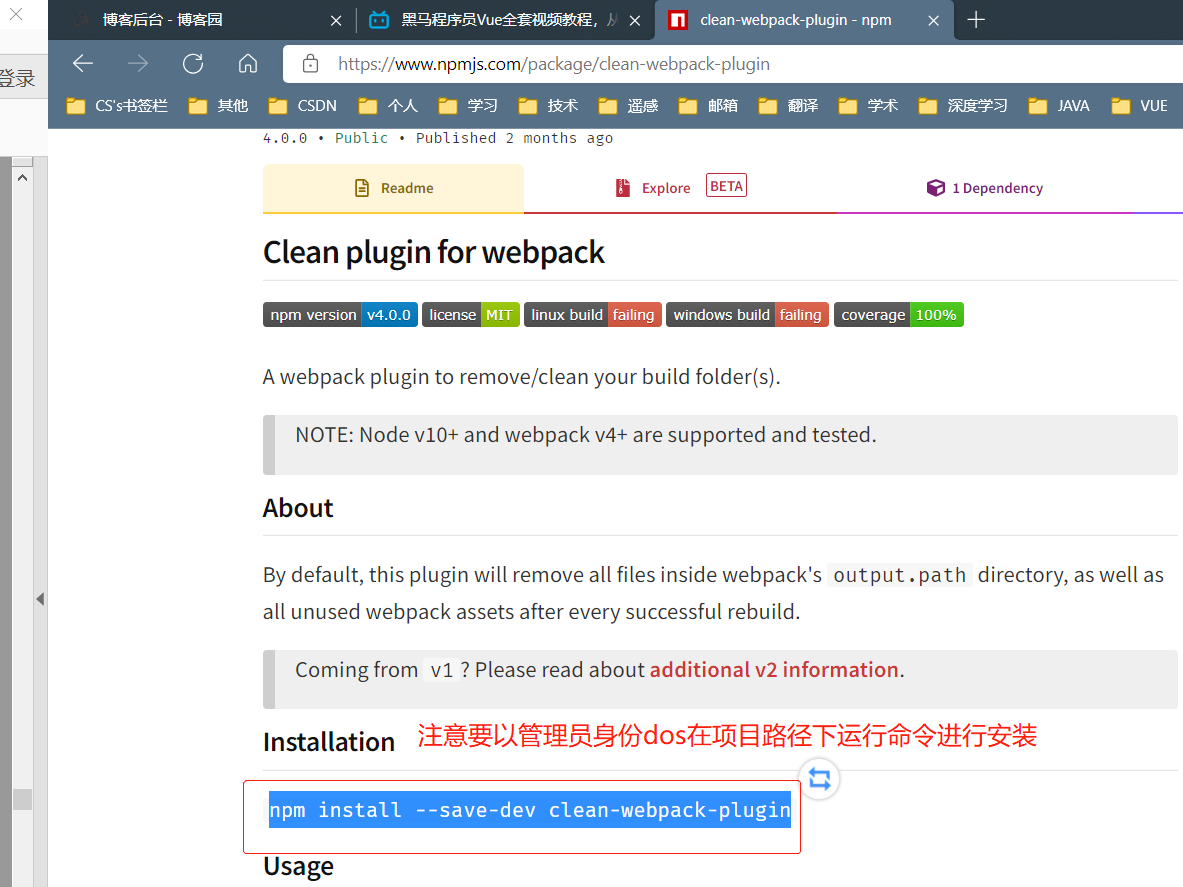Open the 技术 bookmark folder
Viewport: 1183px width, 887px height.
(548, 106)
